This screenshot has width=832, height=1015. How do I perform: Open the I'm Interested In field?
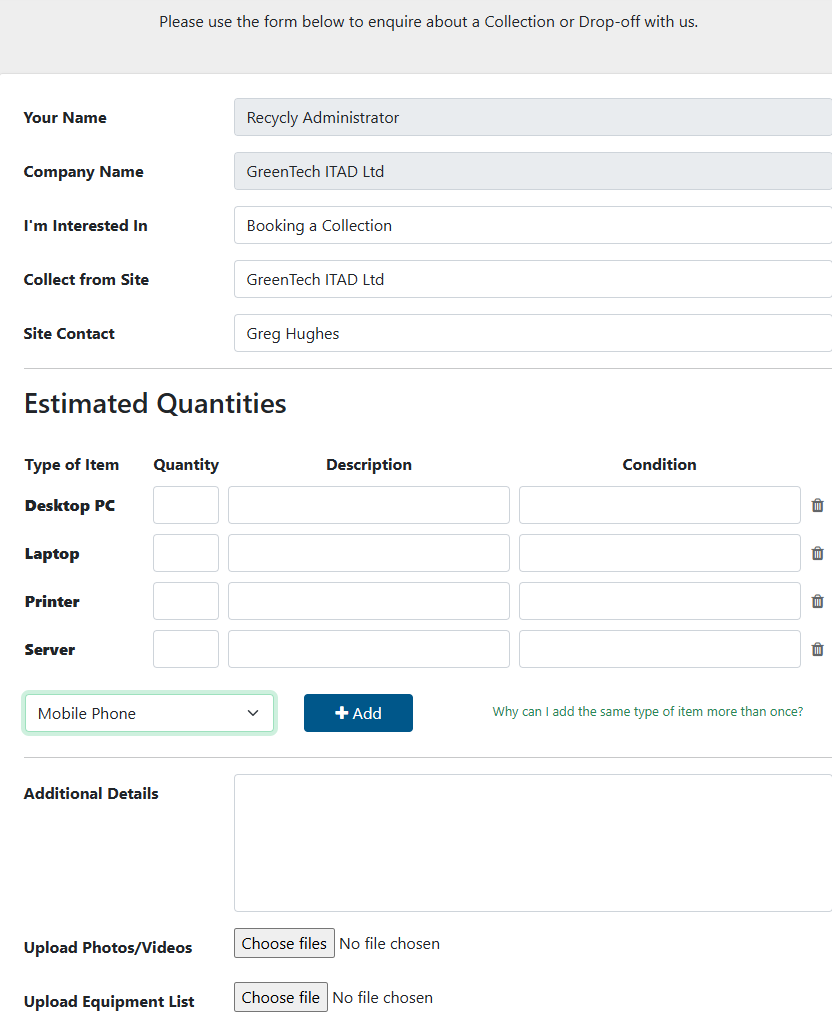click(532, 226)
